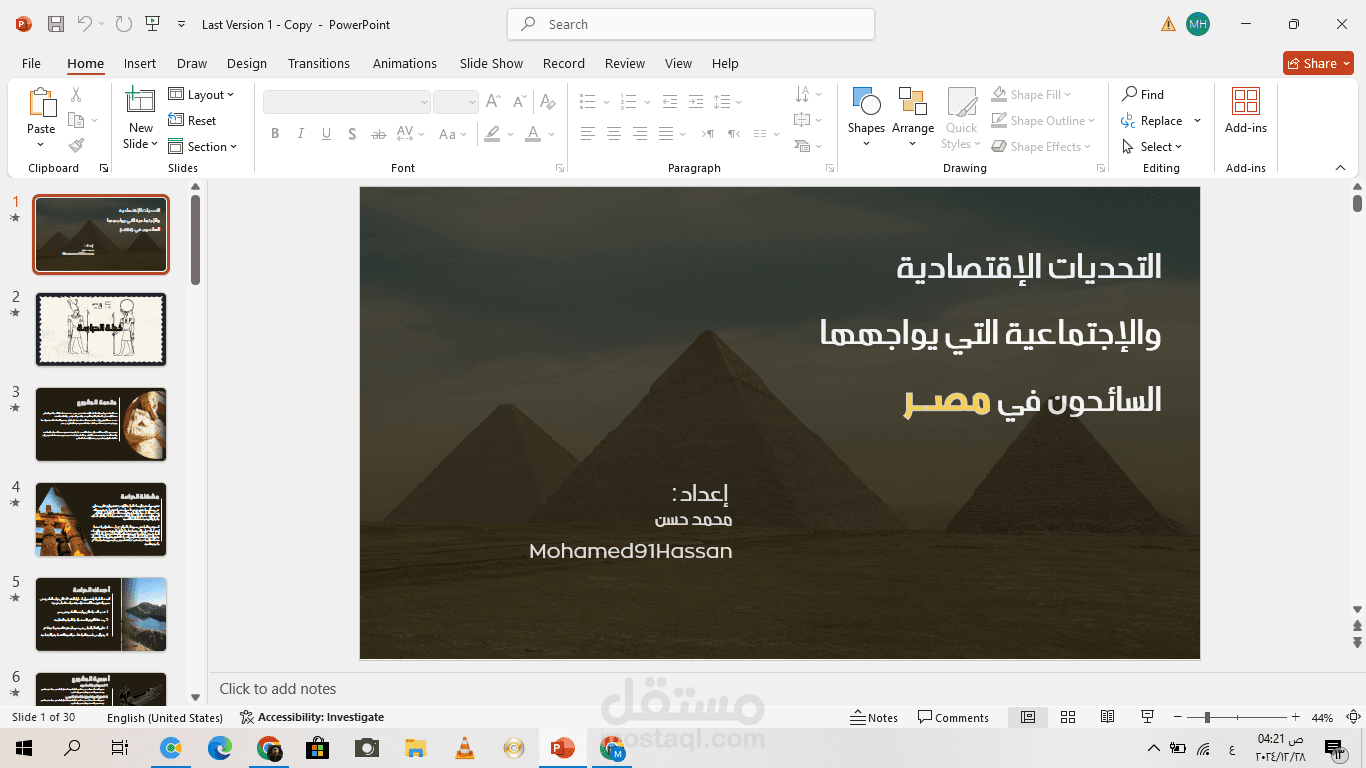Open the Insert tab
Image resolution: width=1366 pixels, height=768 pixels.
coord(140,63)
